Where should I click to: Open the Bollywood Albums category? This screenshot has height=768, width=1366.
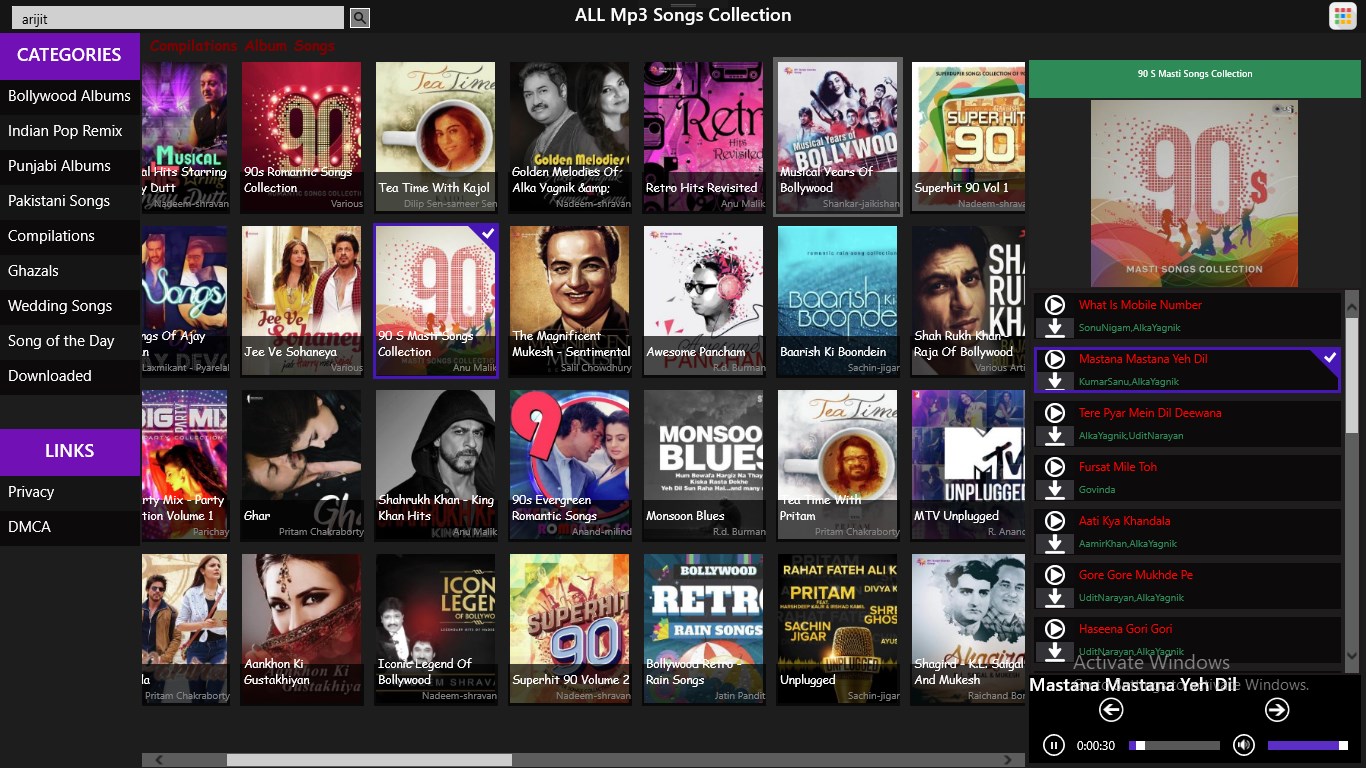[x=70, y=96]
